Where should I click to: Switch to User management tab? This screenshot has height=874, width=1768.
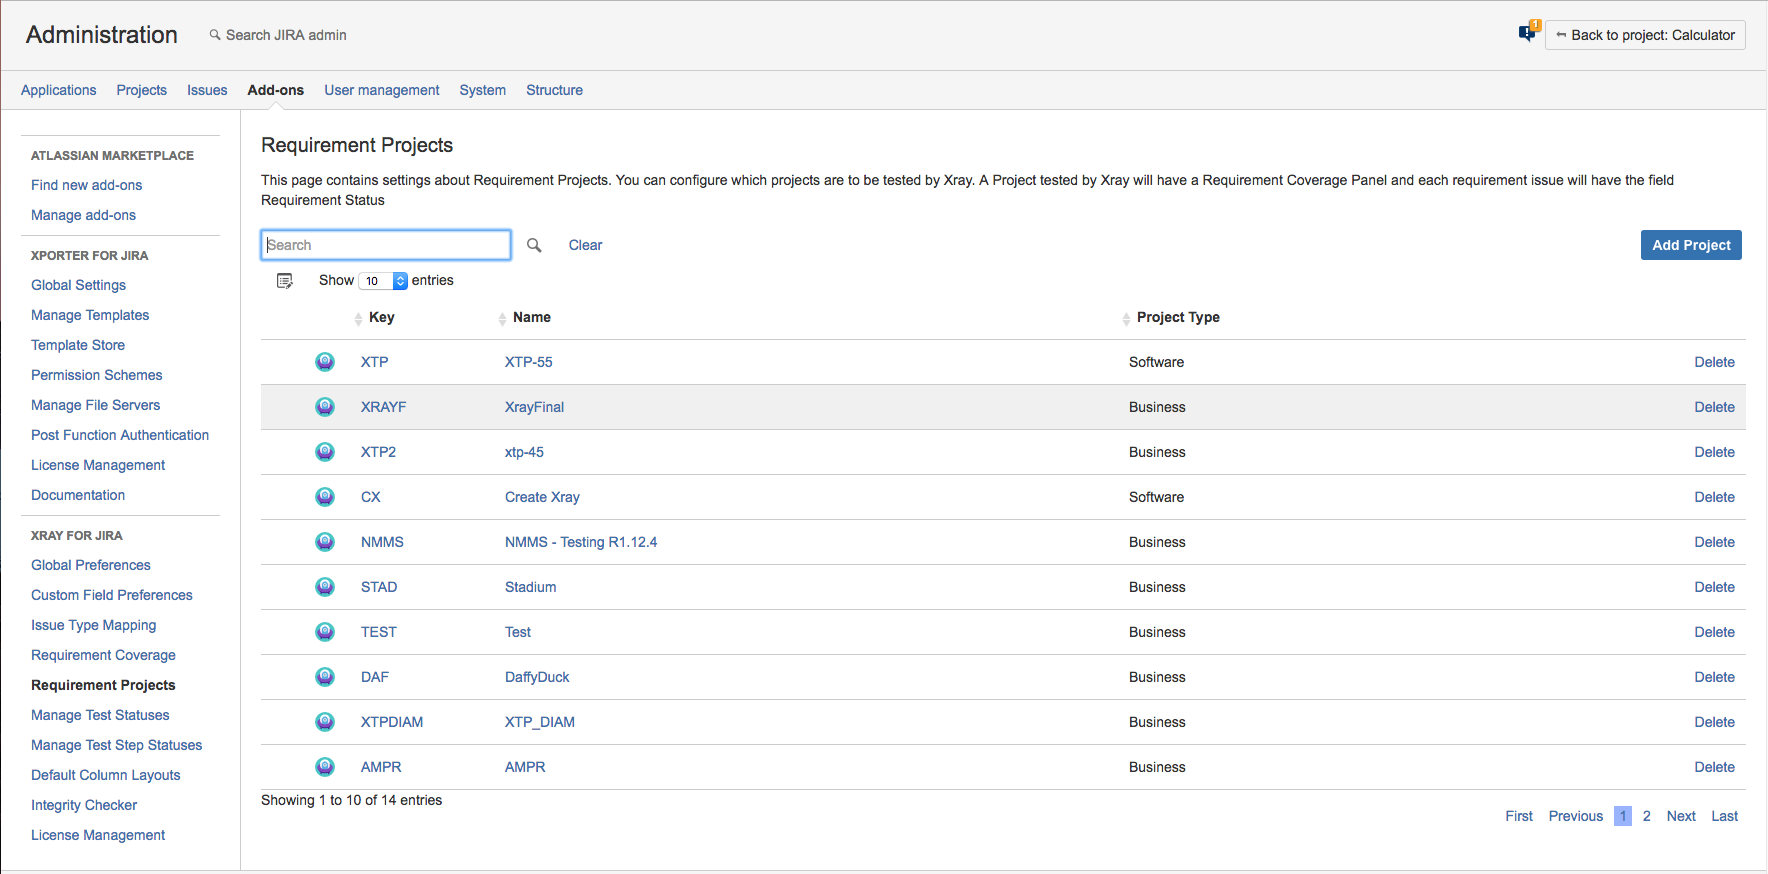[382, 90]
